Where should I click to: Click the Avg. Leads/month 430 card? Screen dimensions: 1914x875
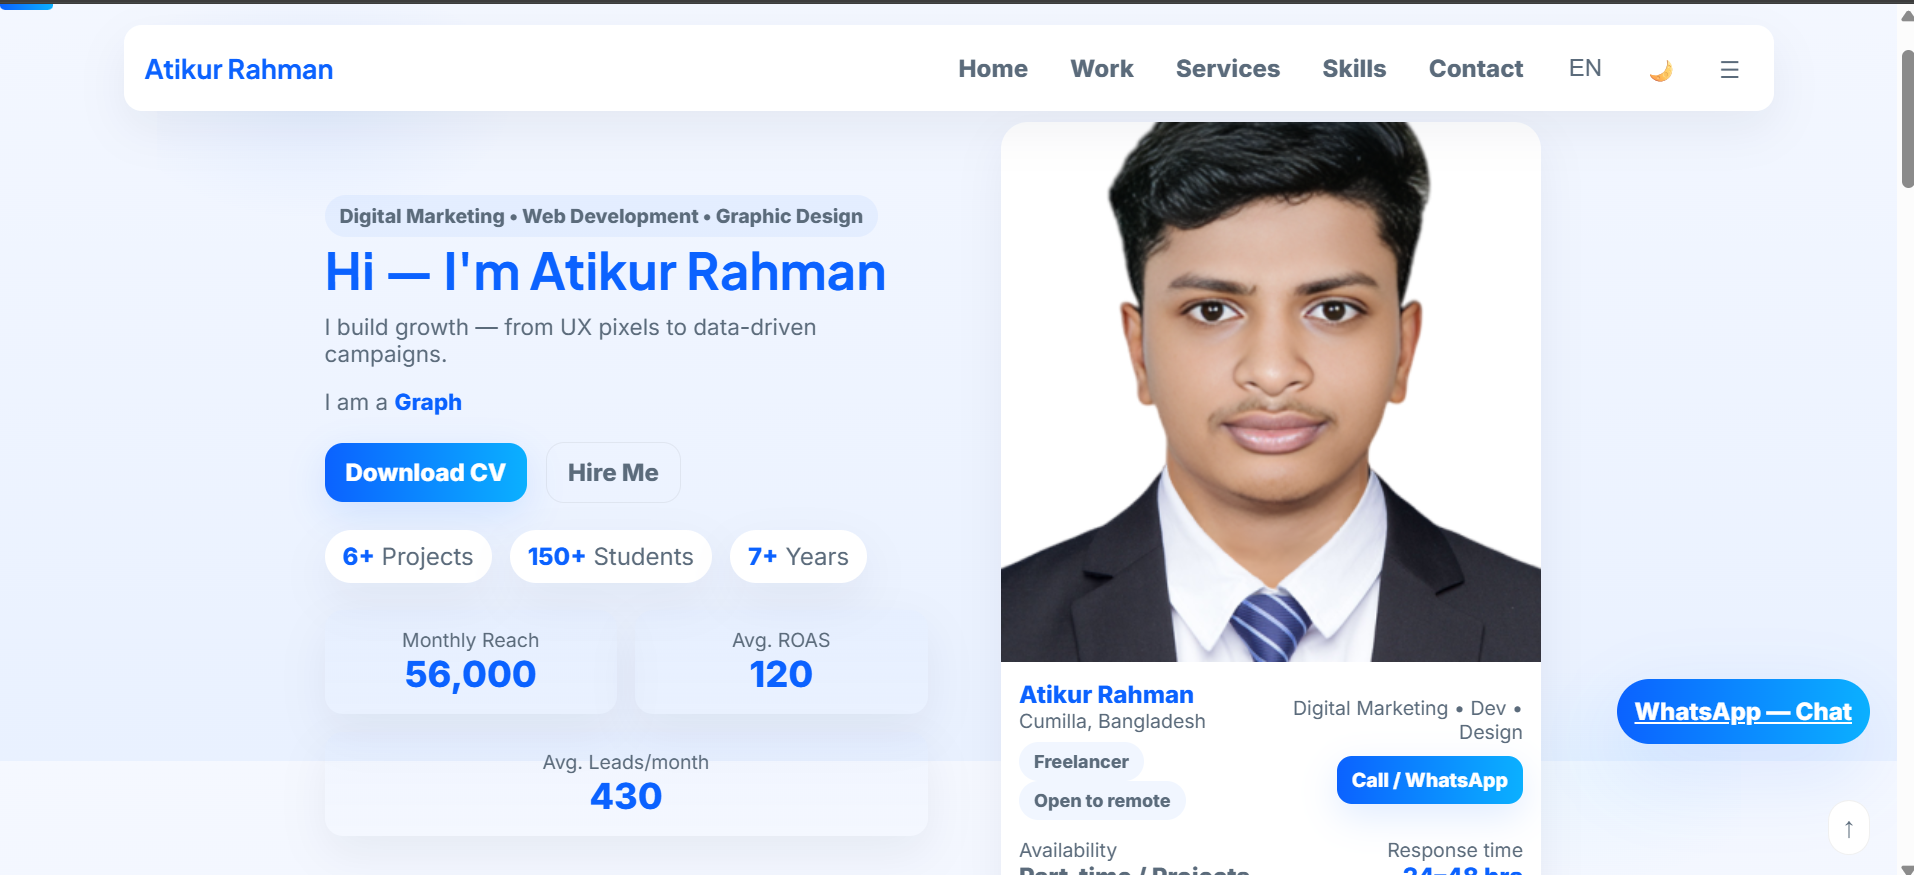pyautogui.click(x=626, y=783)
